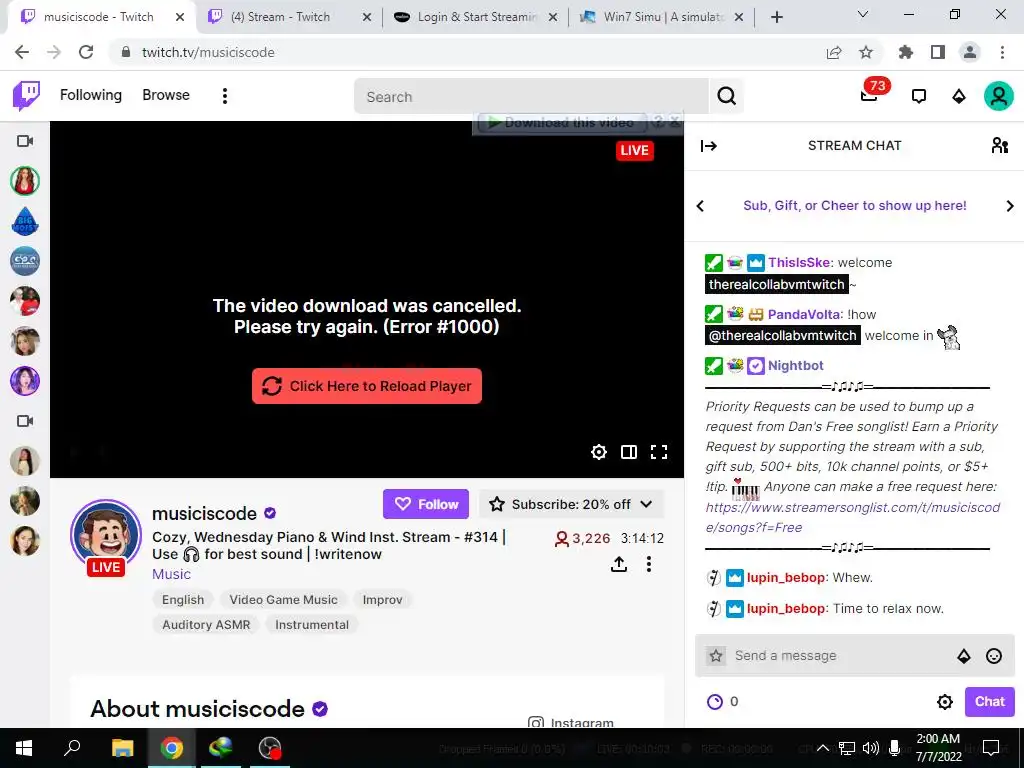Open the Big Moist channel avatar in sidebar
Image resolution: width=1024 pixels, height=768 pixels.
click(x=25, y=221)
